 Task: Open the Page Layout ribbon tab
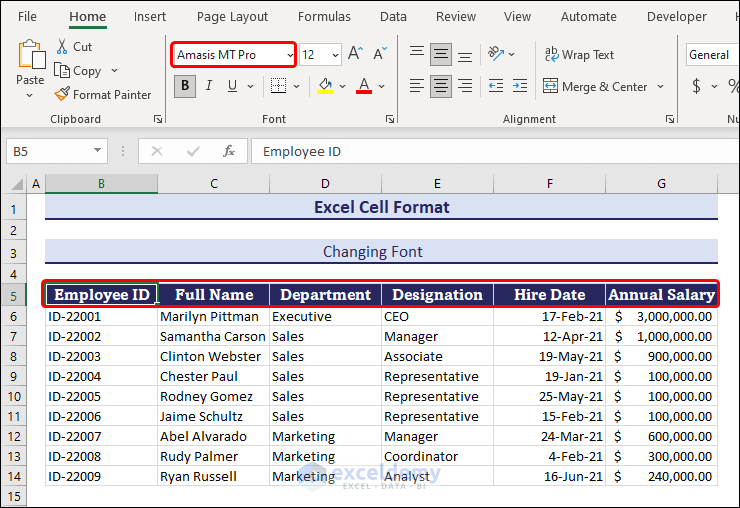tap(232, 17)
